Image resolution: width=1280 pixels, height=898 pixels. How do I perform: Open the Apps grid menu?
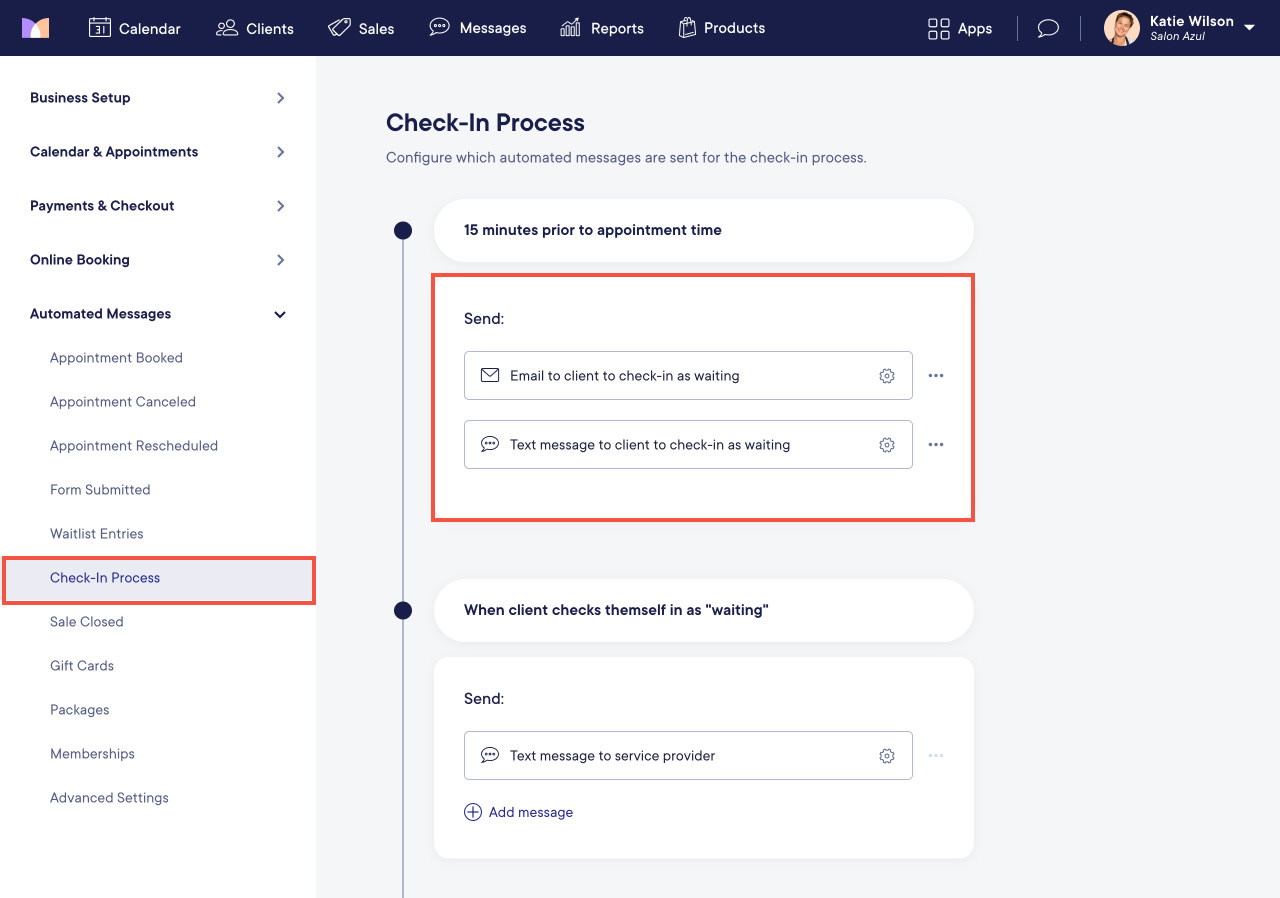coord(960,28)
